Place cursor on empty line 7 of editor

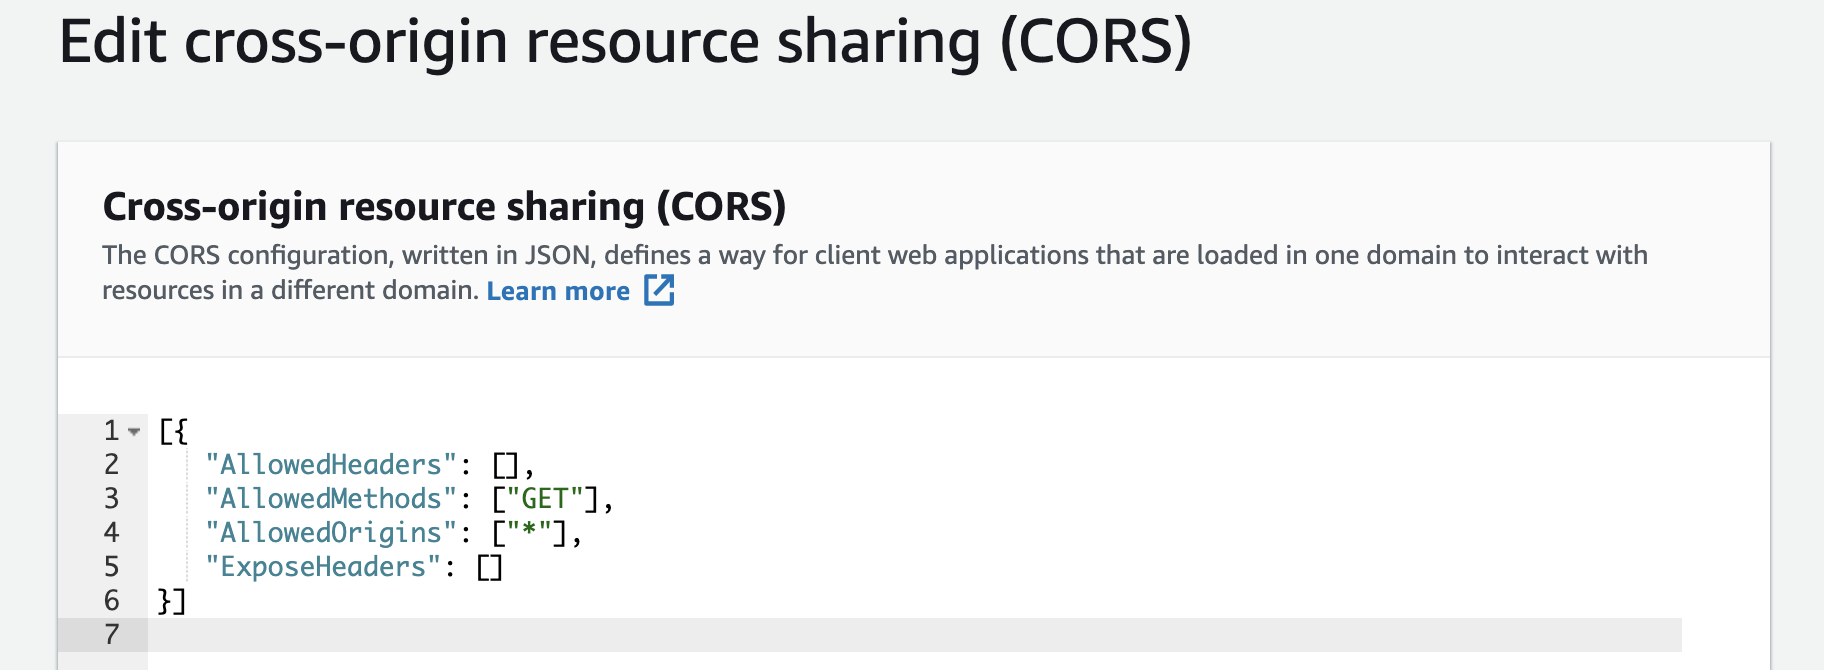tap(915, 635)
